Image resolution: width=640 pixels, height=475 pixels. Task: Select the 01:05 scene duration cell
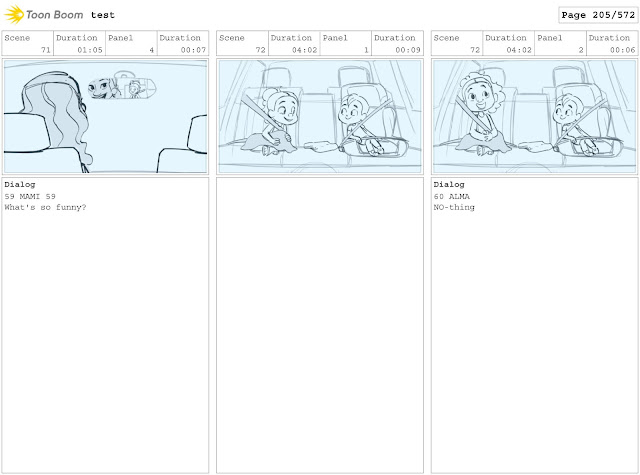point(79,43)
